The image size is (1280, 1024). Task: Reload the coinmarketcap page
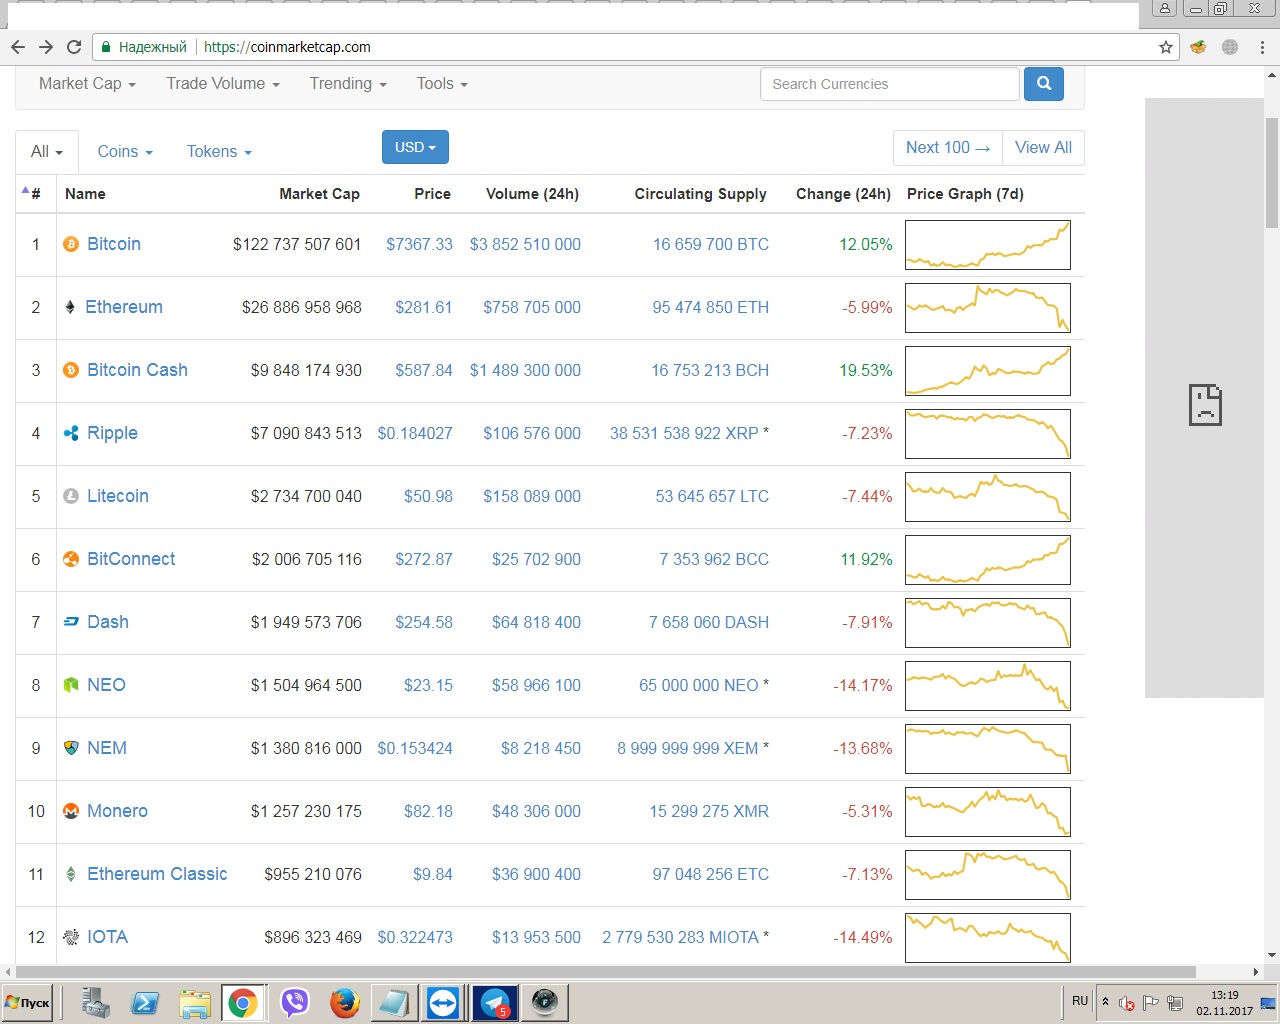point(74,47)
